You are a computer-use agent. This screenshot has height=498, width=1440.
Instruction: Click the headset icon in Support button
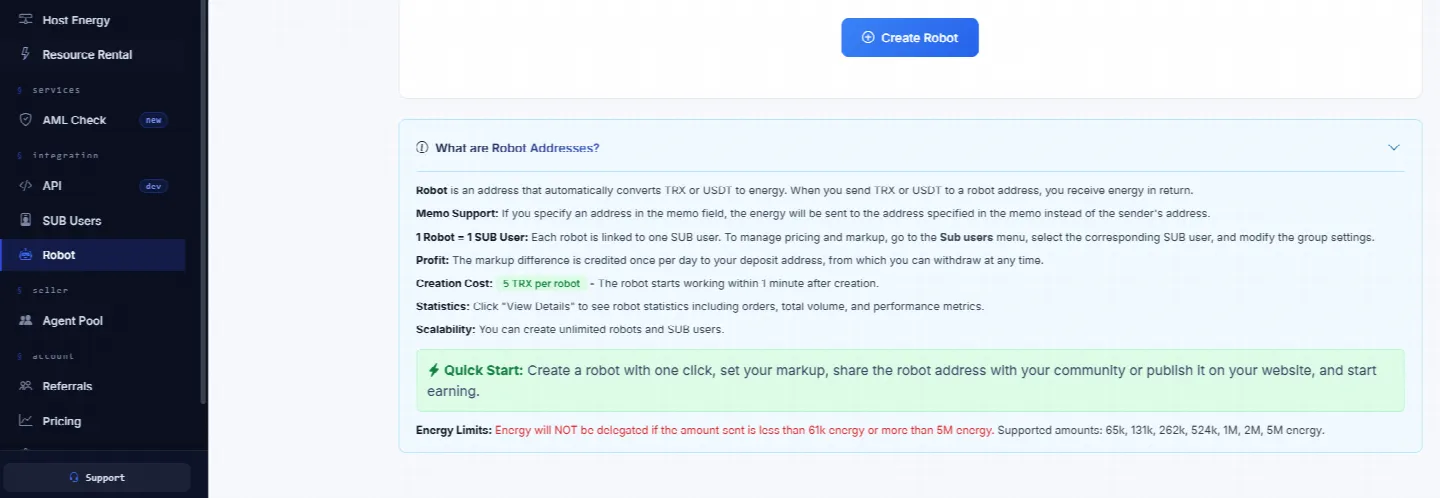74,478
